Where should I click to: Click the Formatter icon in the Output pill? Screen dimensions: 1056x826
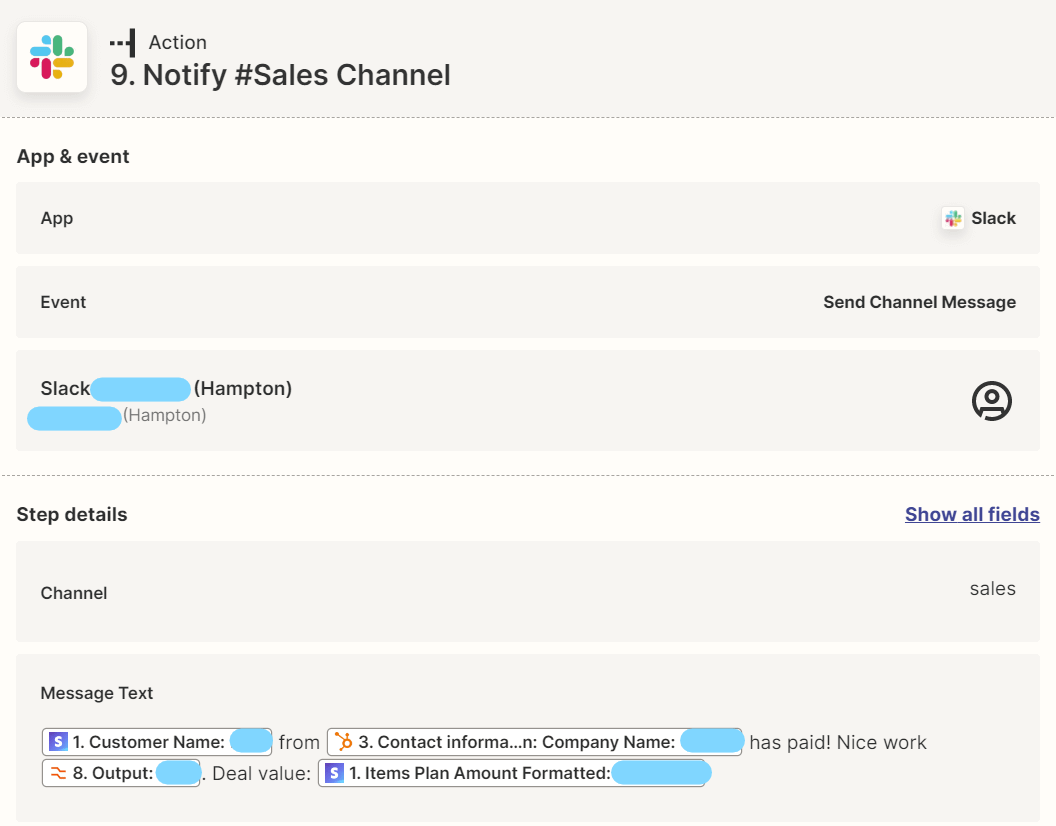tap(58, 773)
